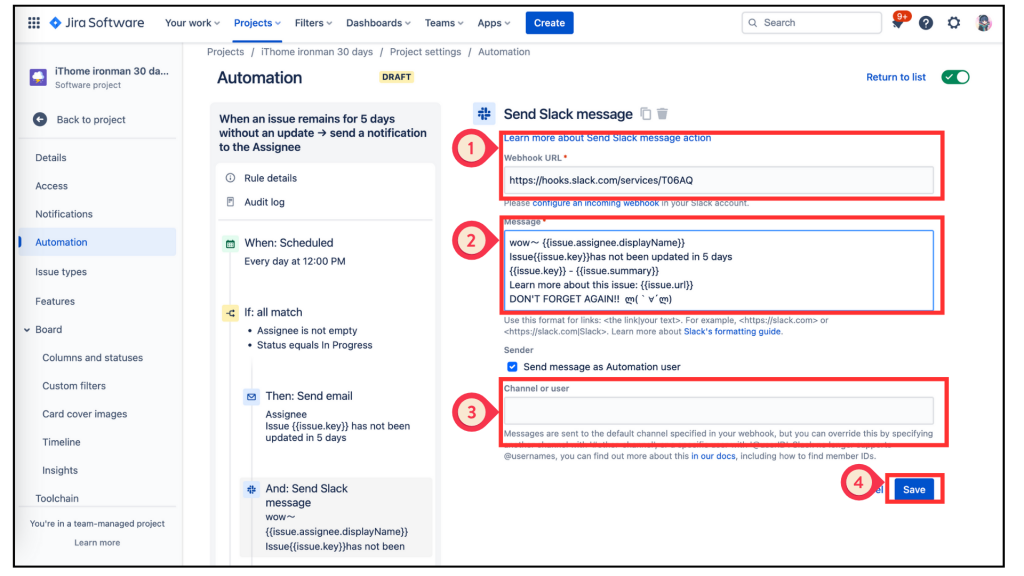
Task: Open the Apps dropdown menu
Action: 494,23
